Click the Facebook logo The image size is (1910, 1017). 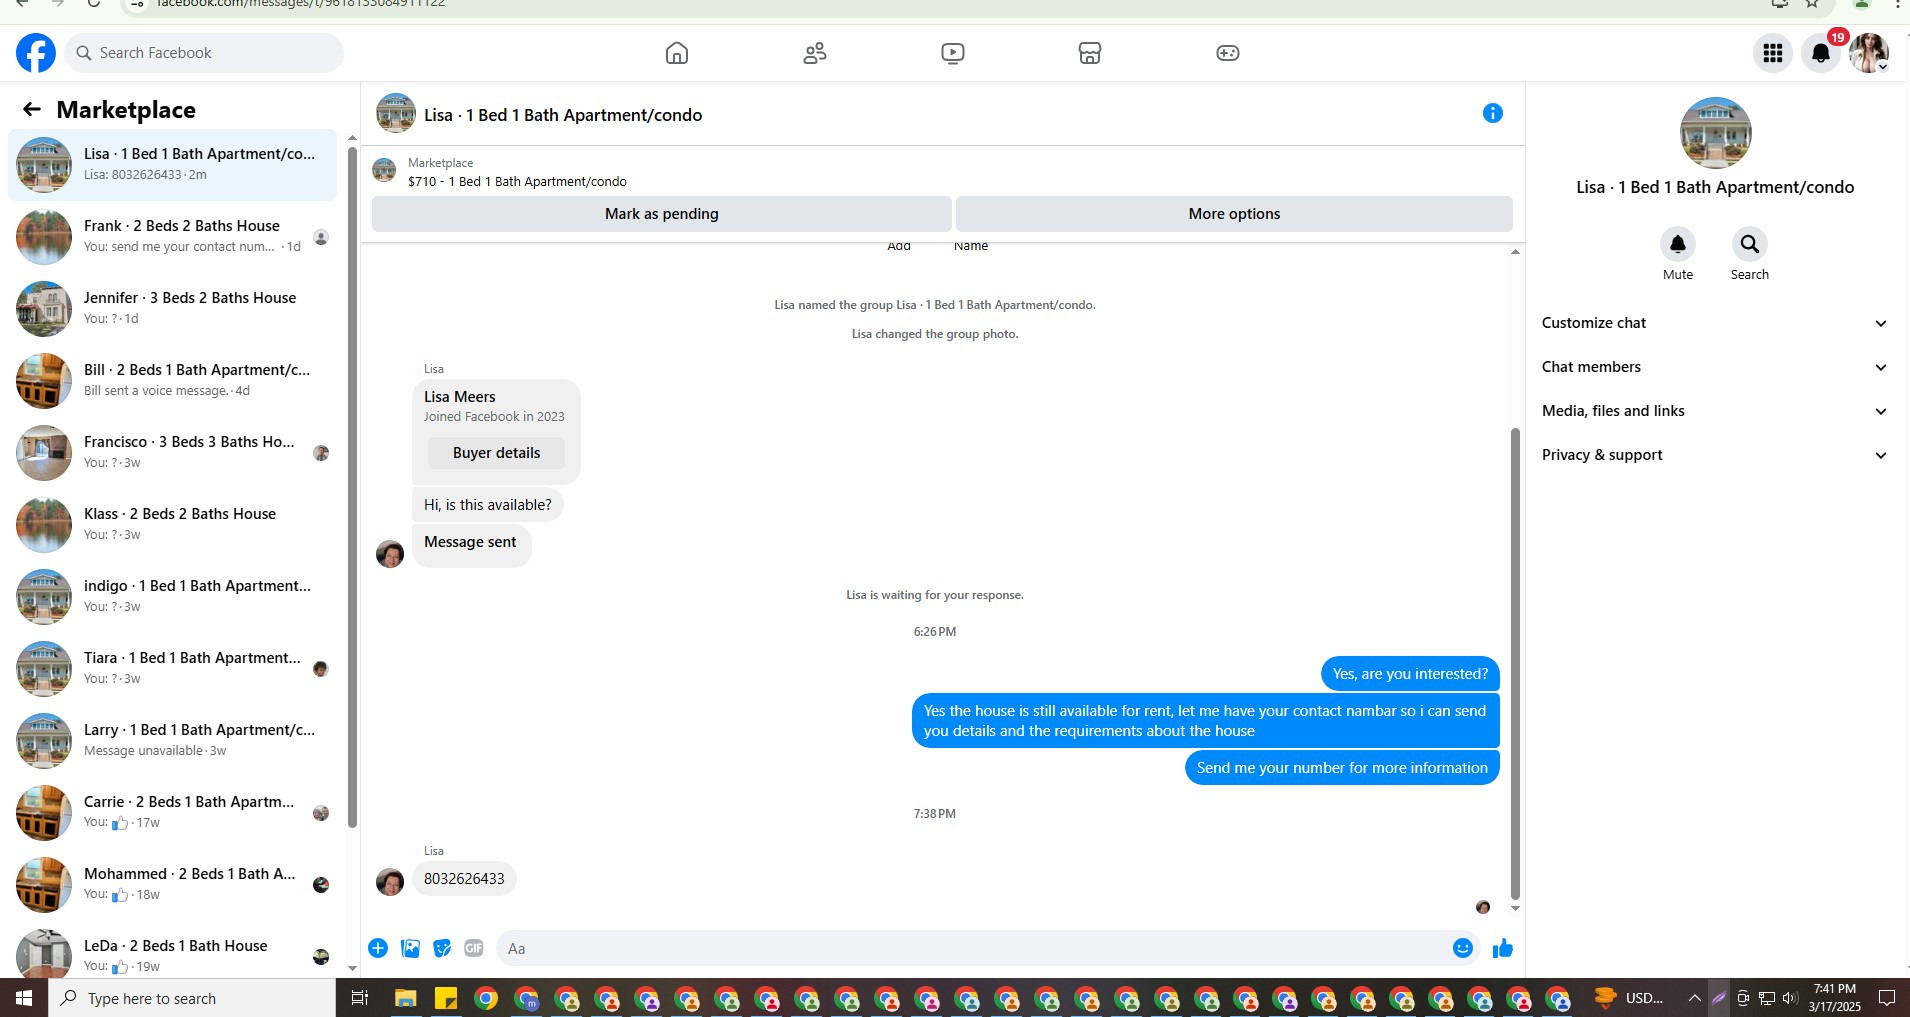[36, 53]
